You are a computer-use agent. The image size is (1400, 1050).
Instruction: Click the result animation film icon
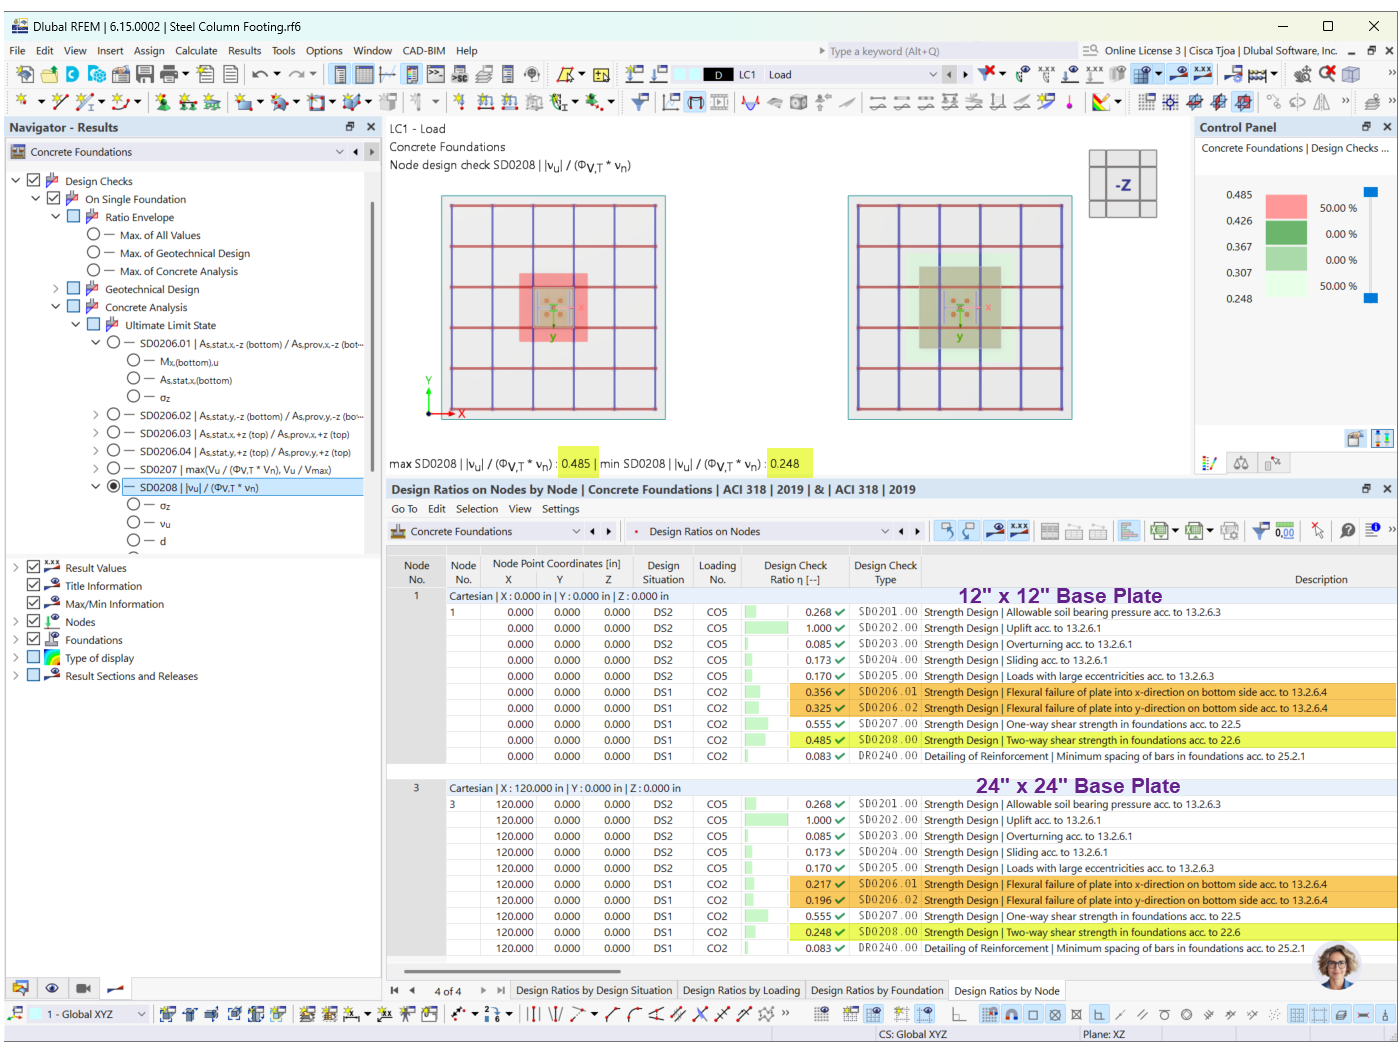719,102
